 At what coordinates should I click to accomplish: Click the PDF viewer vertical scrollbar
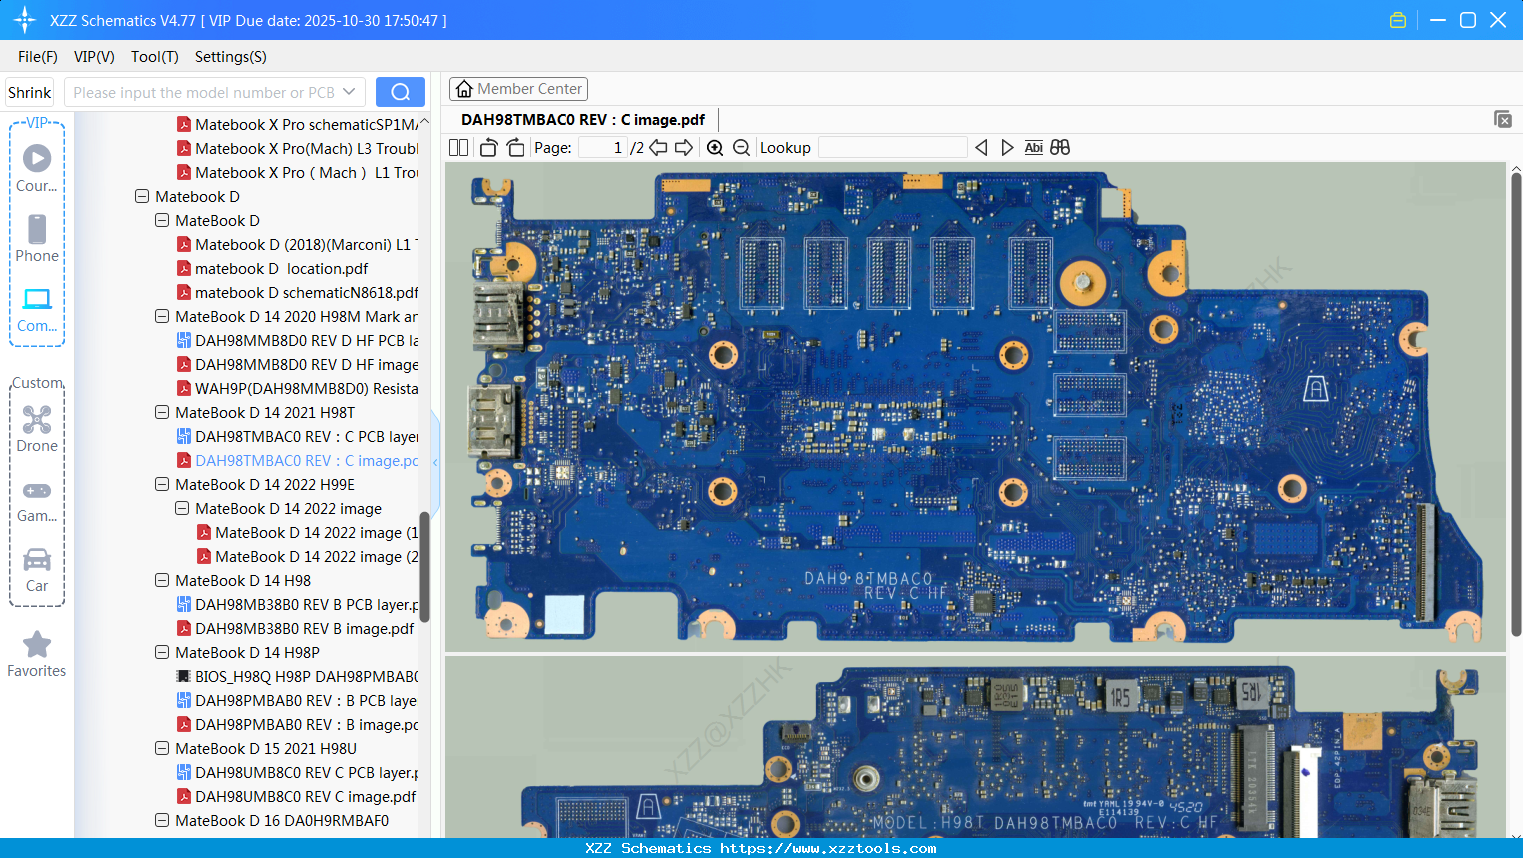tap(1516, 405)
